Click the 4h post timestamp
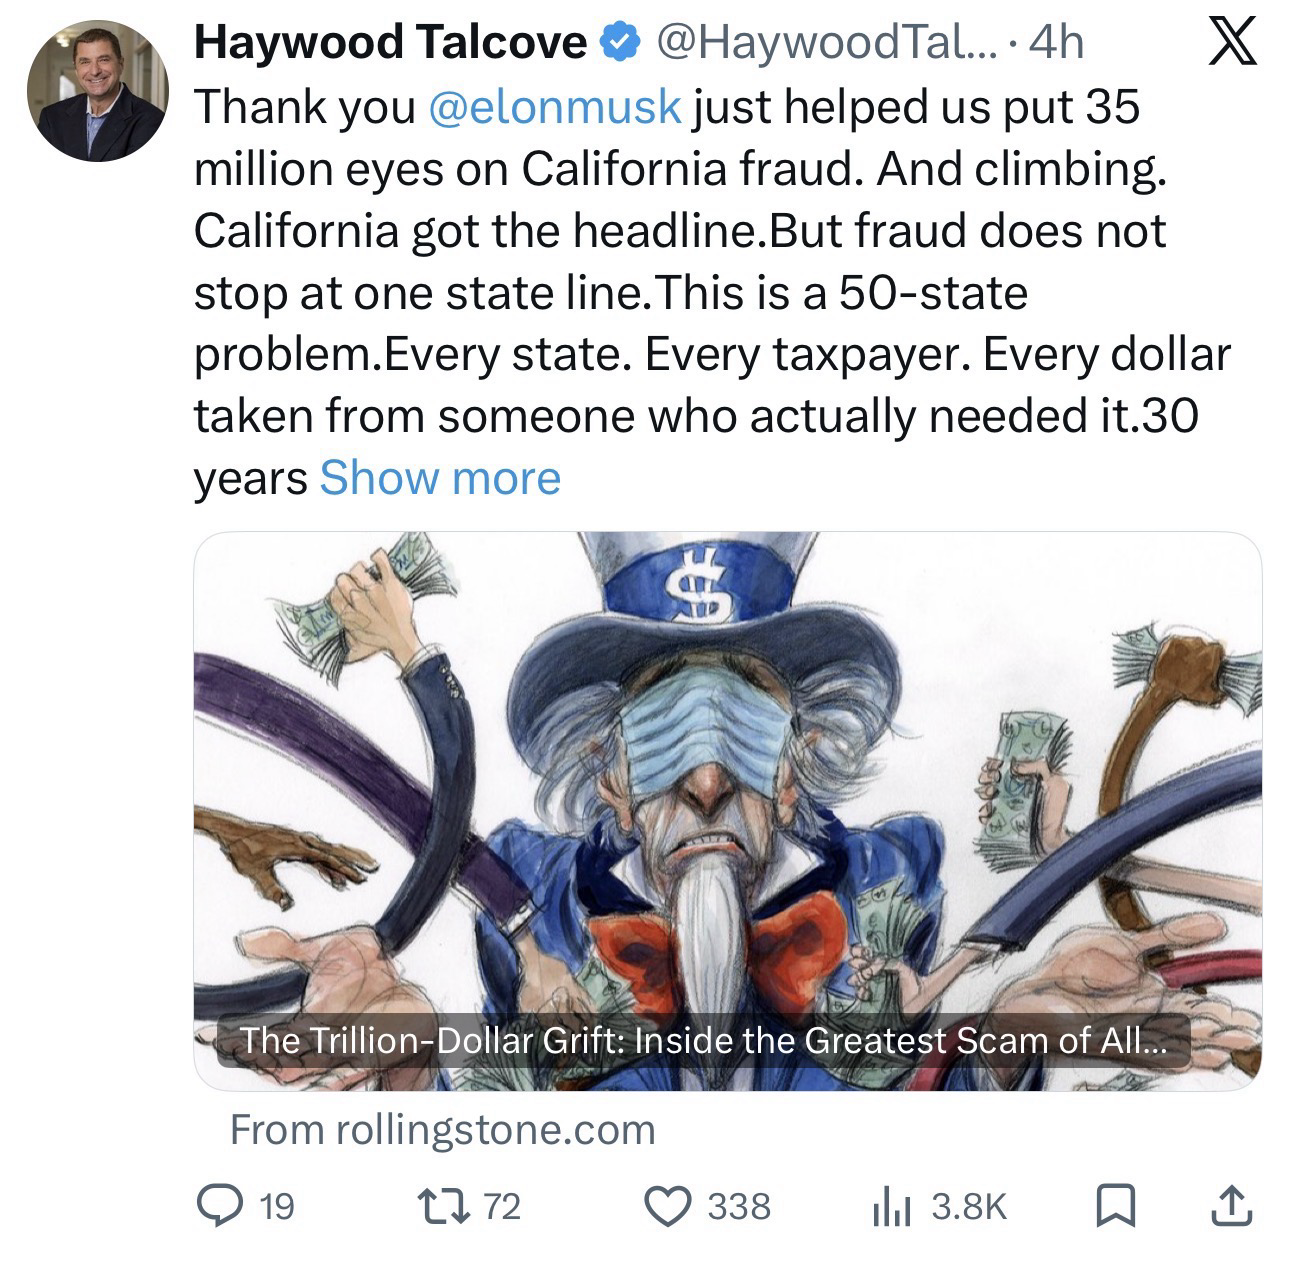 click(1056, 43)
